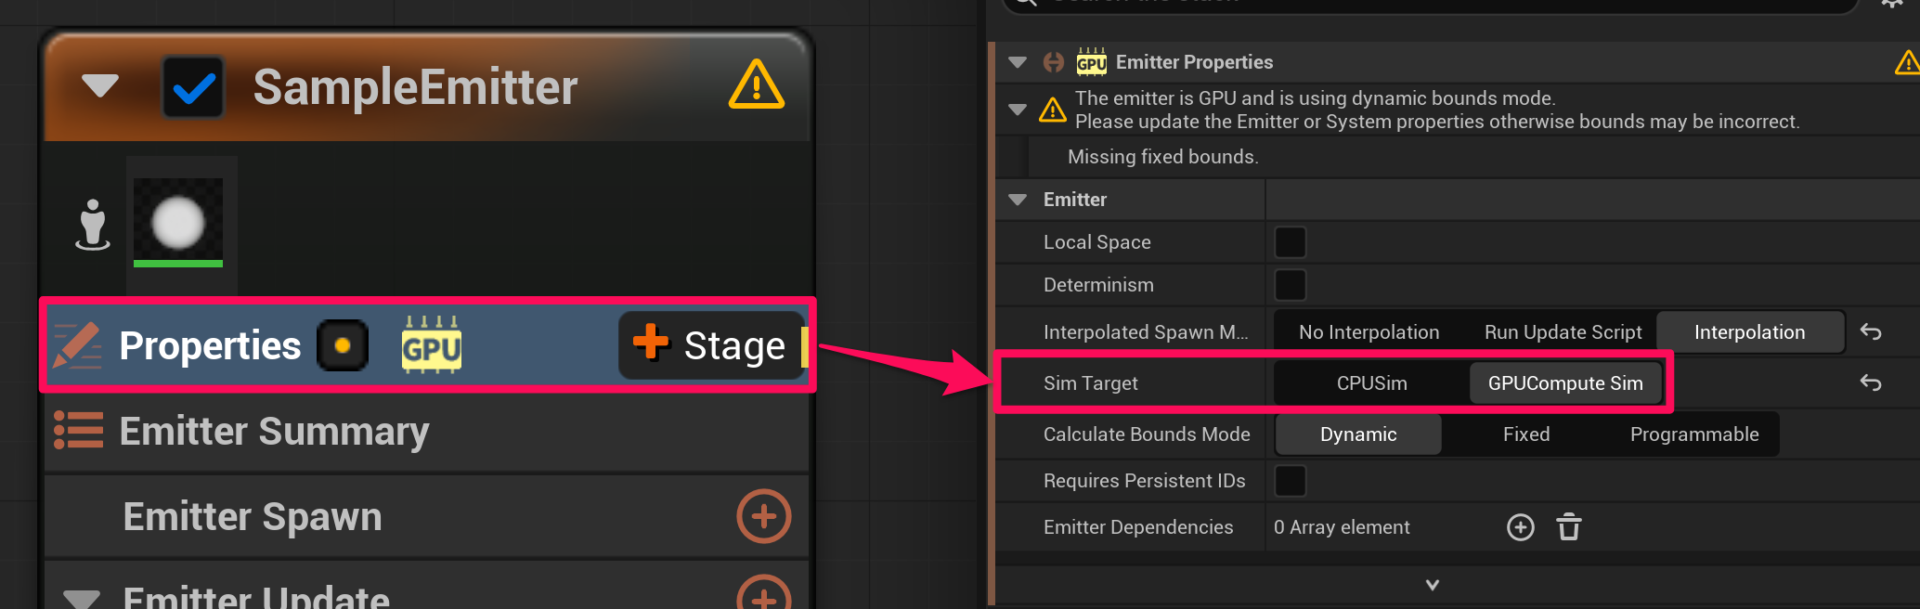Image resolution: width=1920 pixels, height=609 pixels.
Task: Enable the Determinism checkbox
Action: tap(1290, 285)
